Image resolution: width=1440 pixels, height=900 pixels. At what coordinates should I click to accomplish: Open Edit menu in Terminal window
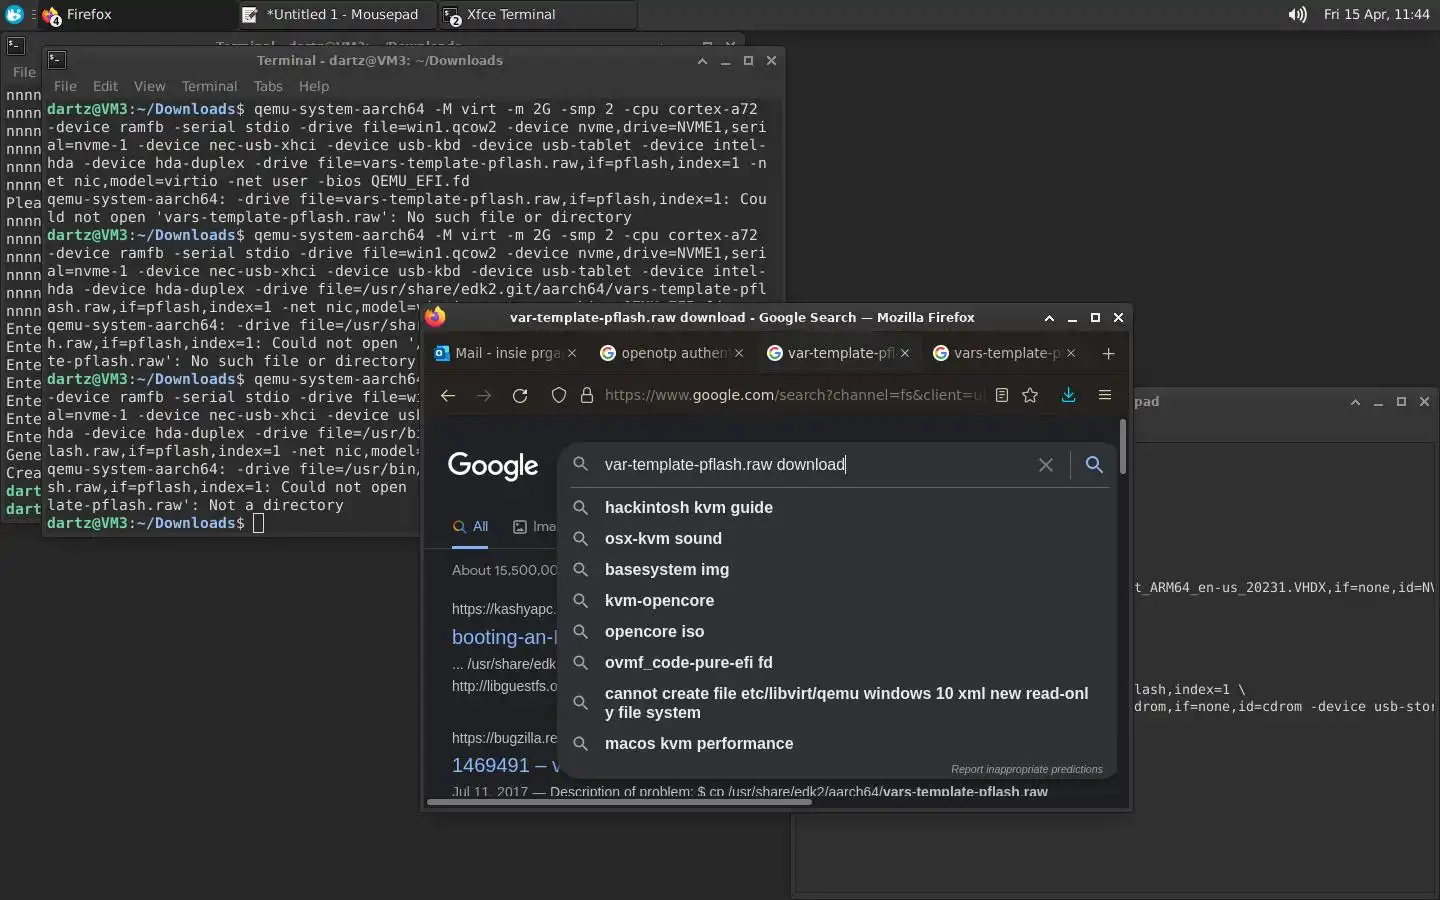[105, 86]
